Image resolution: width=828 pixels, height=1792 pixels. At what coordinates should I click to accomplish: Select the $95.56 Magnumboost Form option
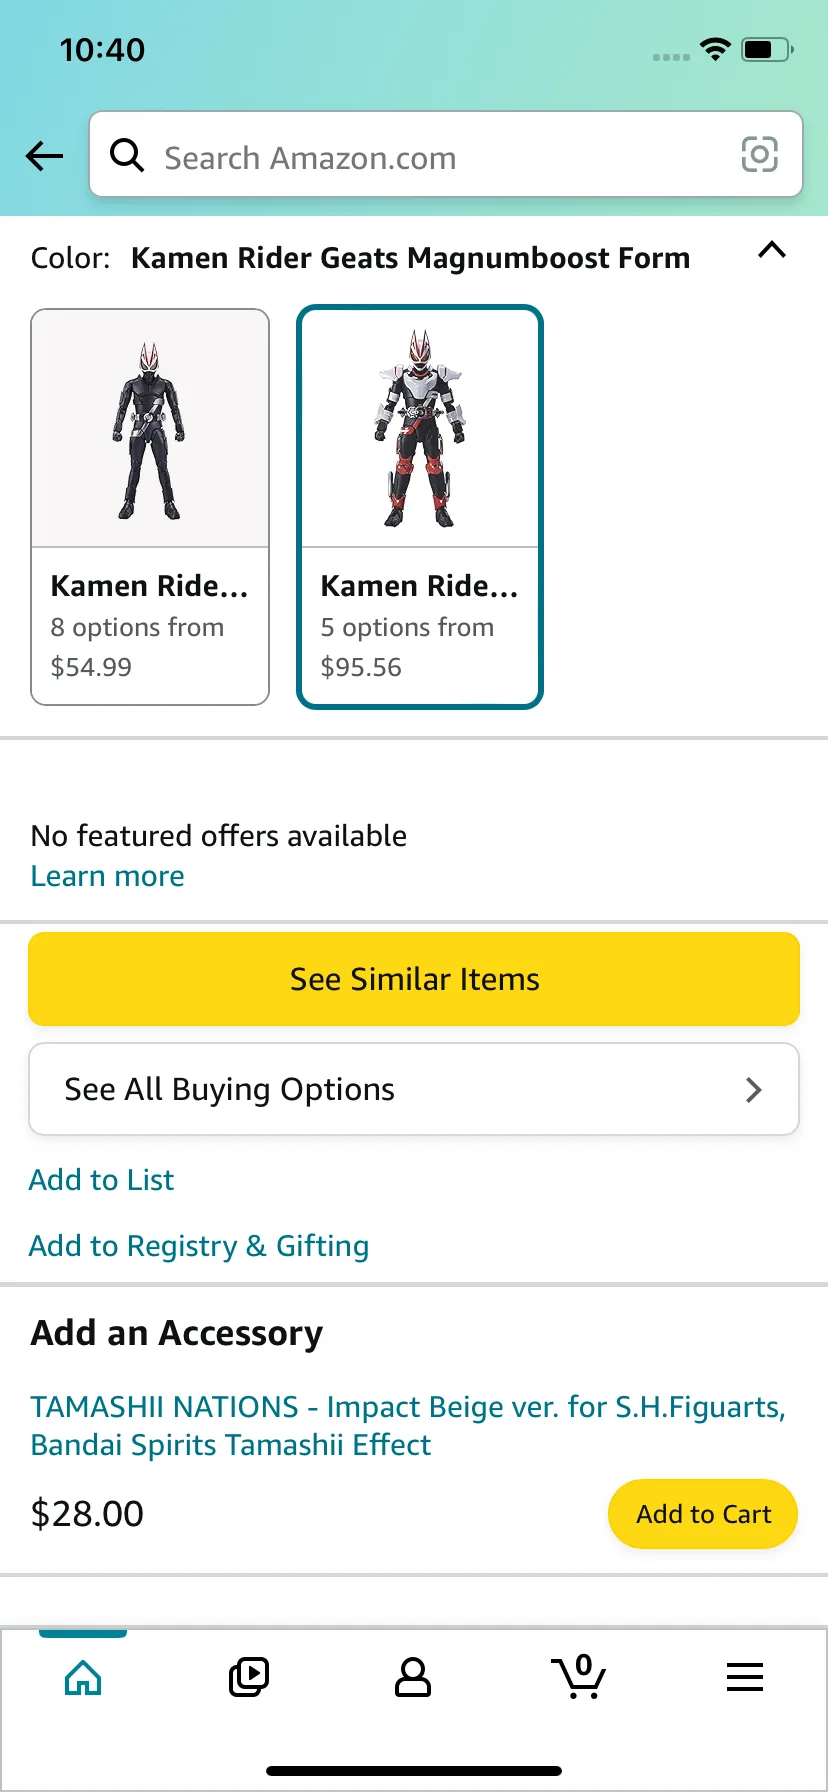[x=420, y=626]
